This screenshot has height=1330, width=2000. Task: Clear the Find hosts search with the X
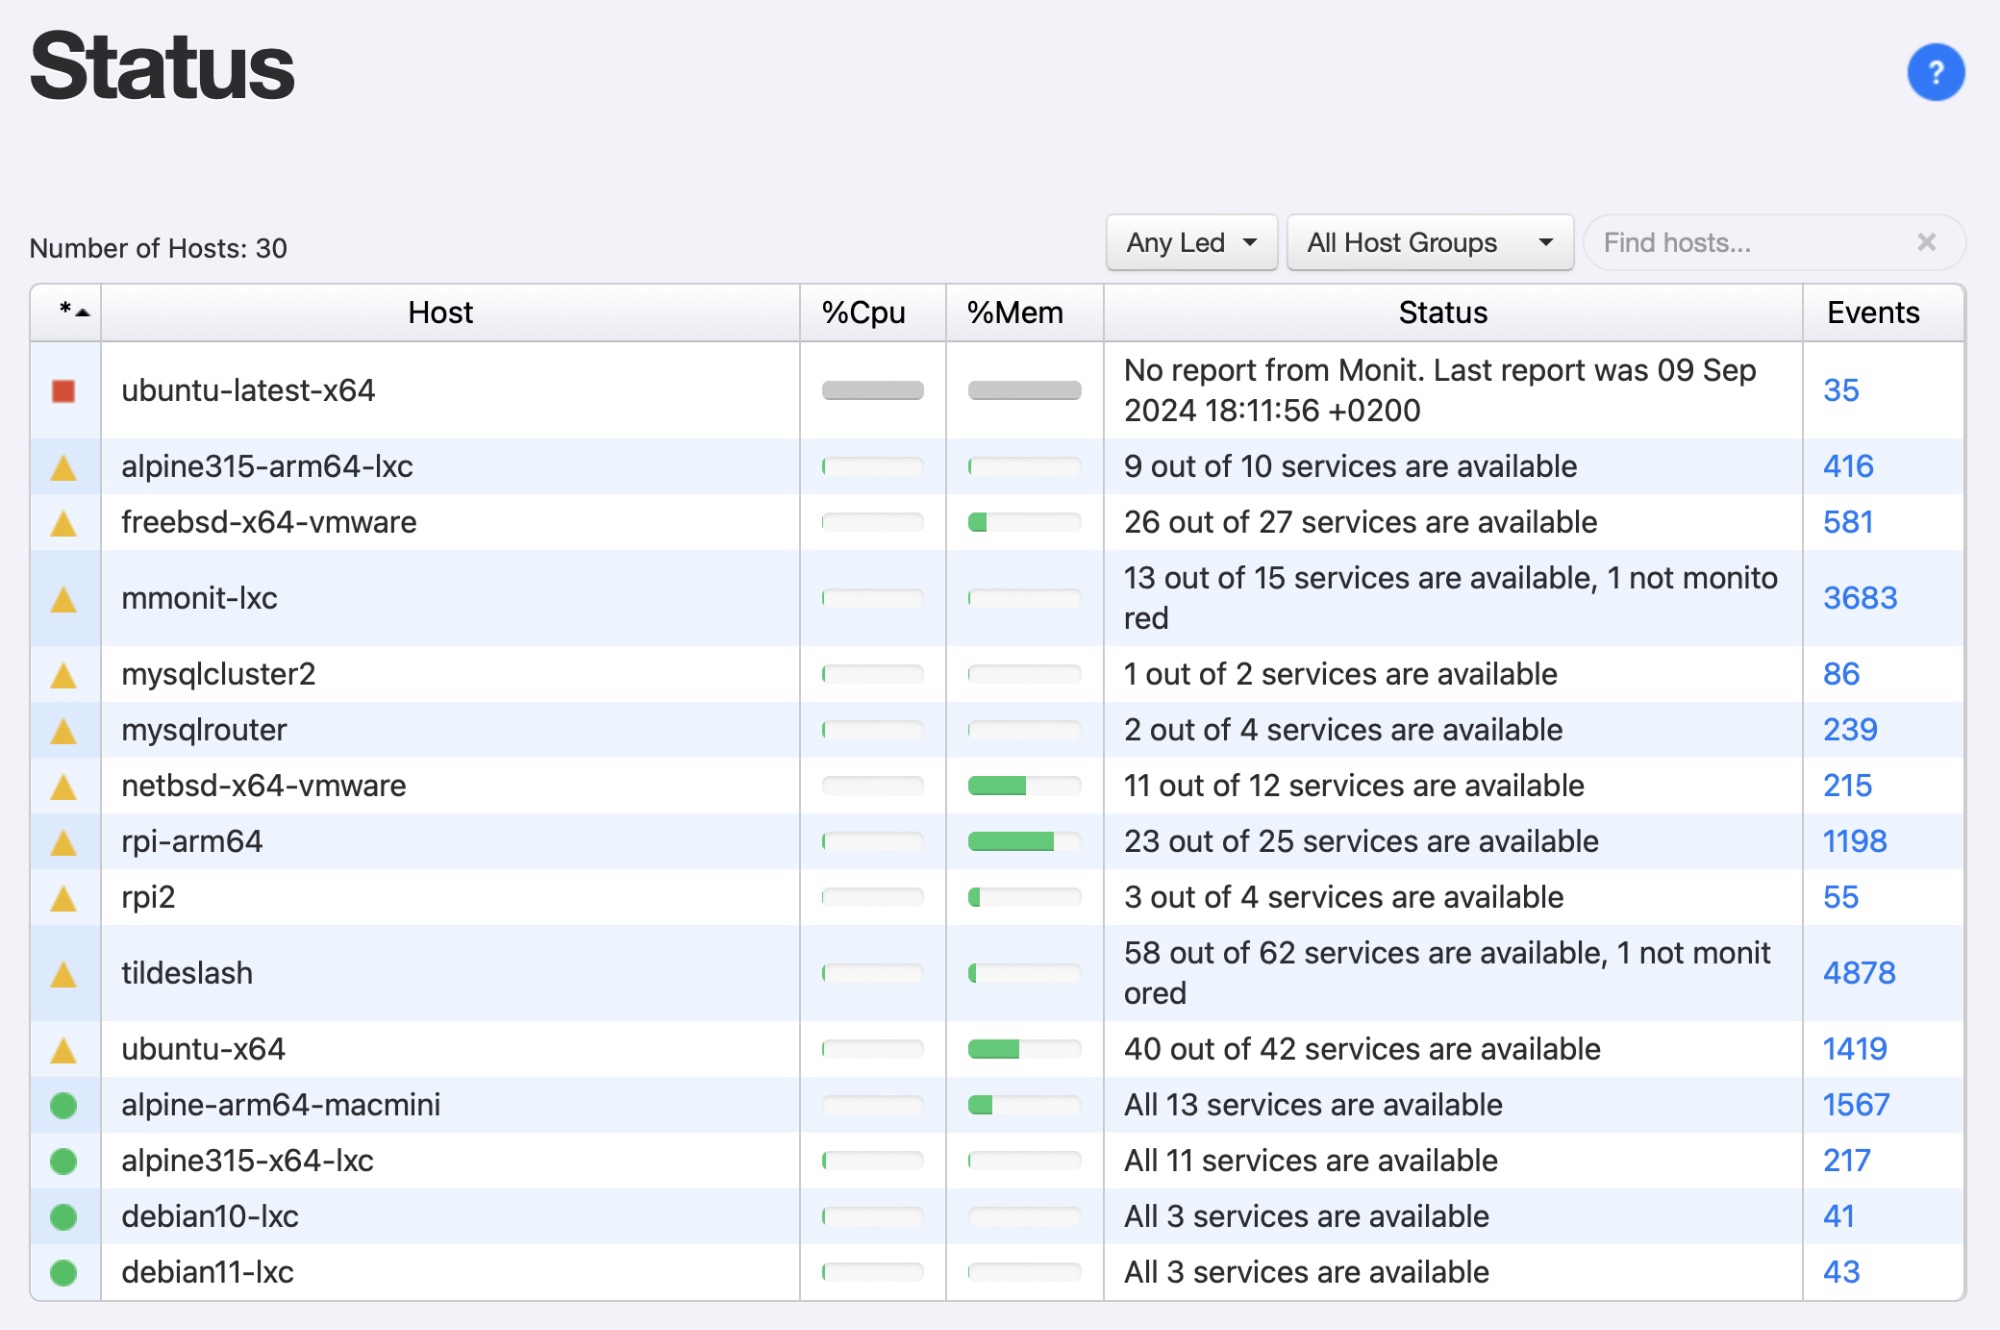(x=1926, y=242)
